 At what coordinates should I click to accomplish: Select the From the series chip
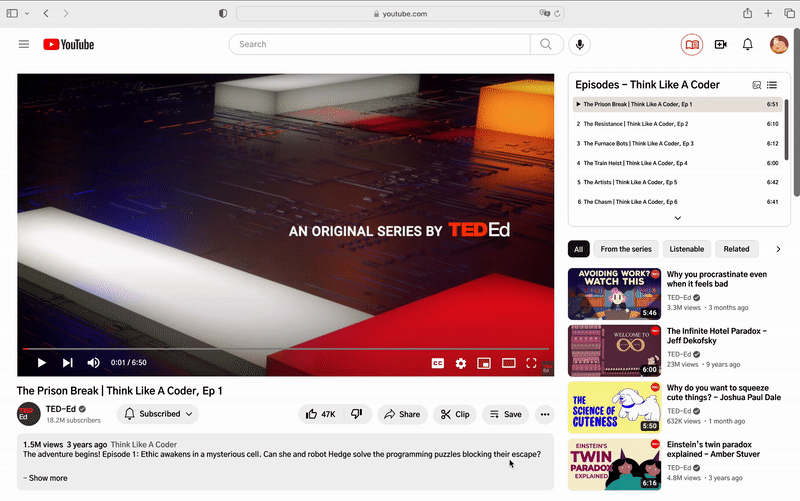point(626,249)
